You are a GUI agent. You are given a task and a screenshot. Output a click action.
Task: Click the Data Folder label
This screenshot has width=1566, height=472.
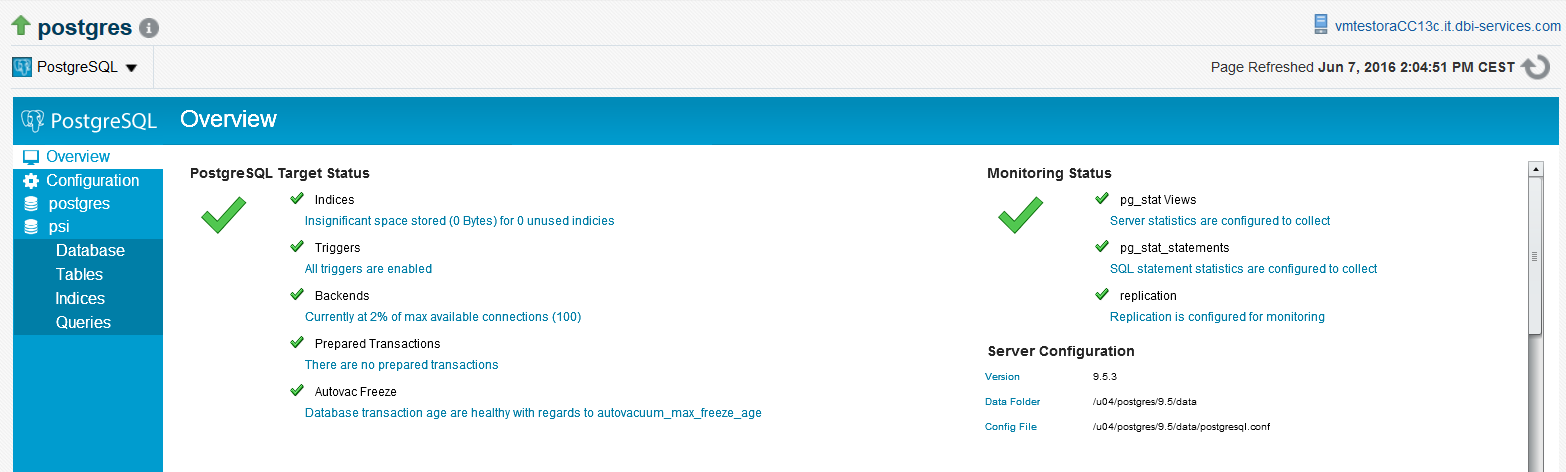(x=1012, y=402)
